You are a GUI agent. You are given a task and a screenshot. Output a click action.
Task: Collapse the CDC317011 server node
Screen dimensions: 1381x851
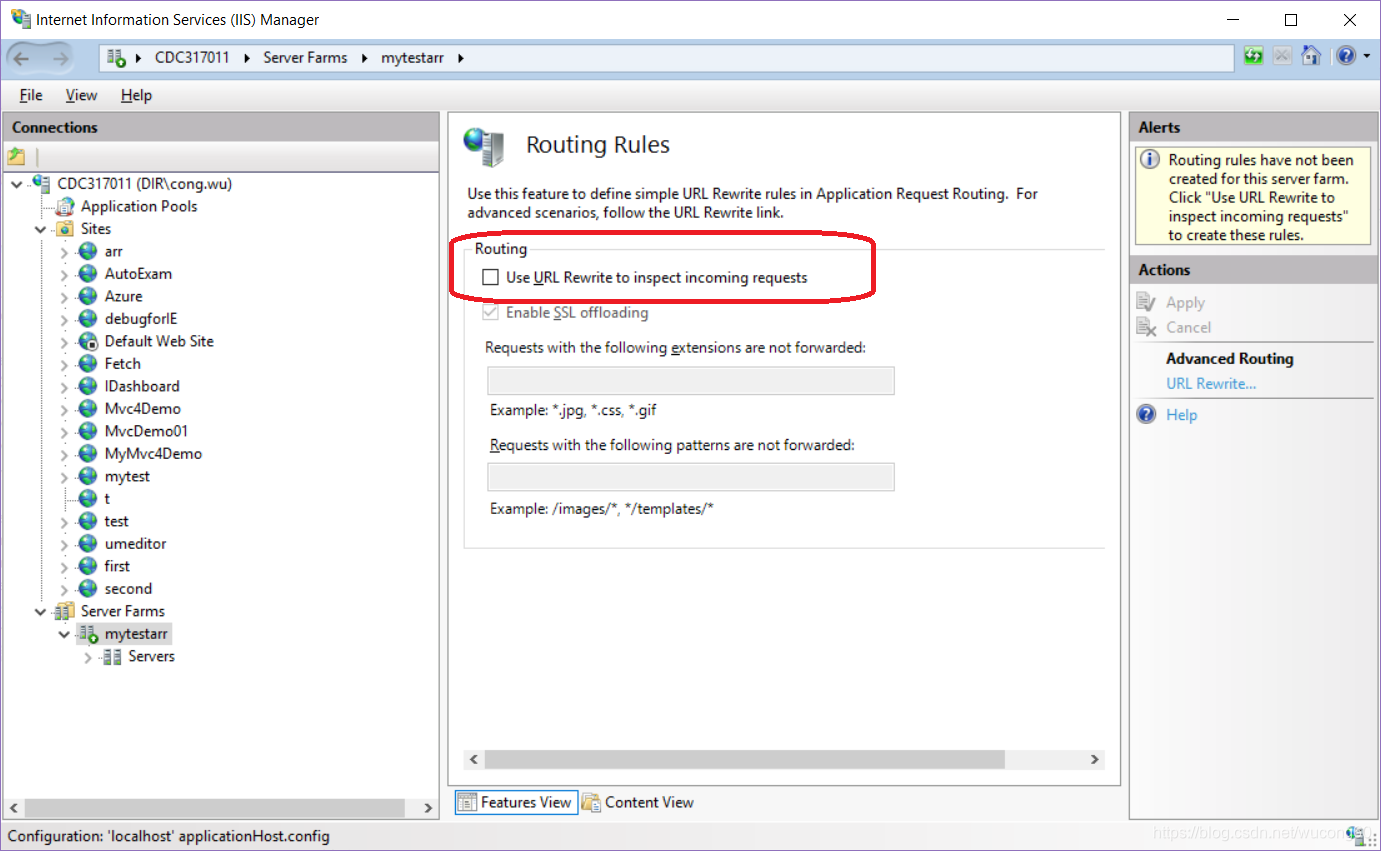click(16, 184)
